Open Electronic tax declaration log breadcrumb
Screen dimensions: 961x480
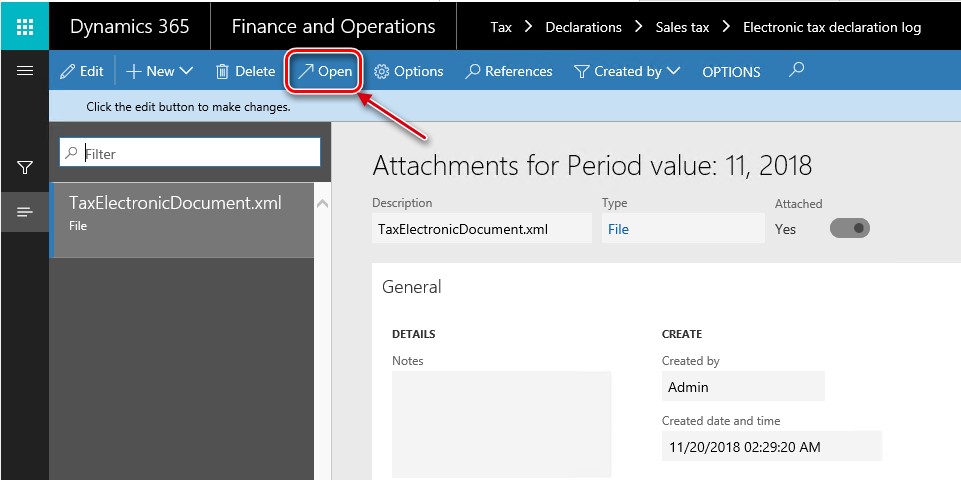[832, 27]
